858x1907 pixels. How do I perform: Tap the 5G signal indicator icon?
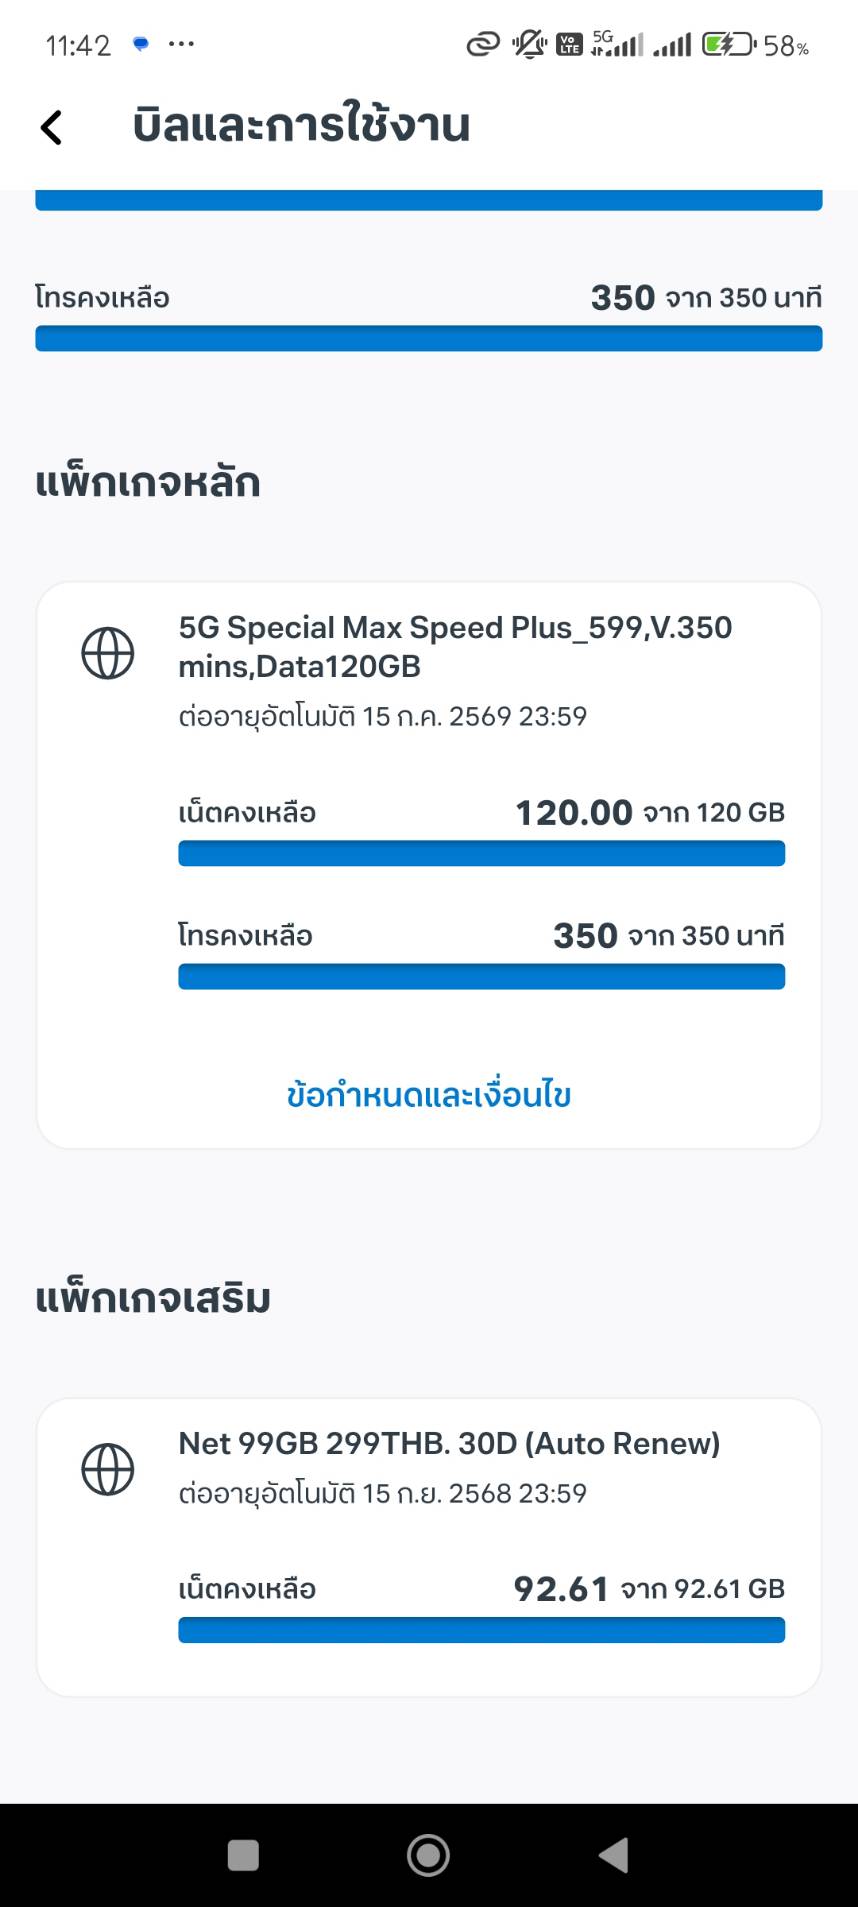pos(617,43)
